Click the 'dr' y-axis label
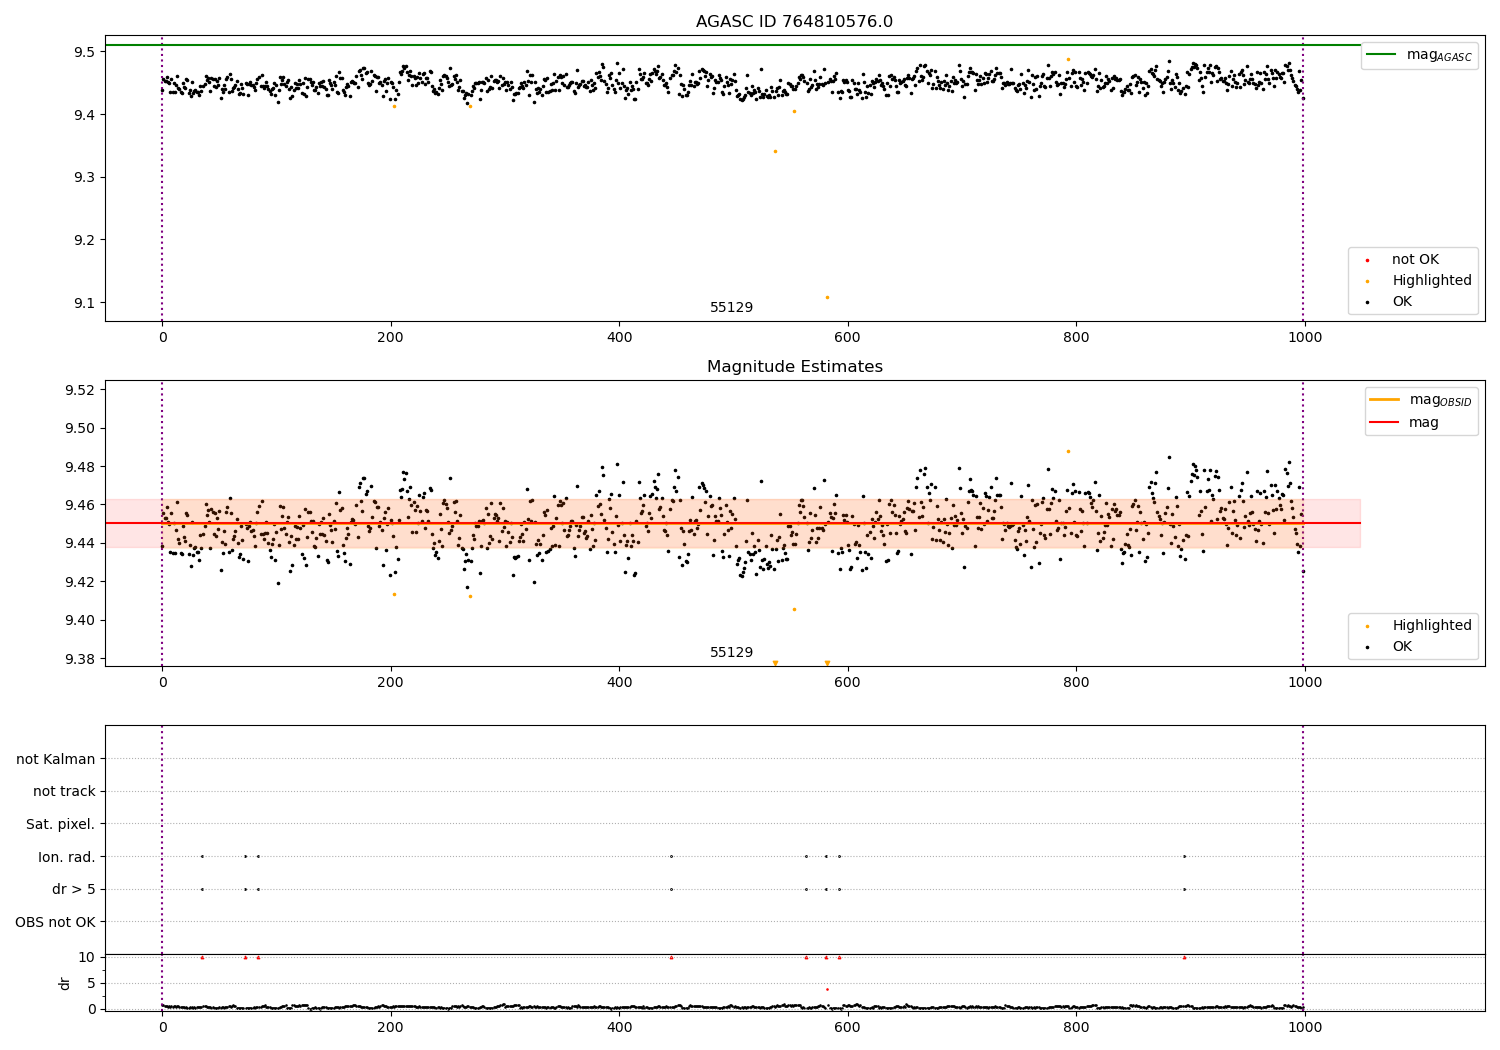 65,983
